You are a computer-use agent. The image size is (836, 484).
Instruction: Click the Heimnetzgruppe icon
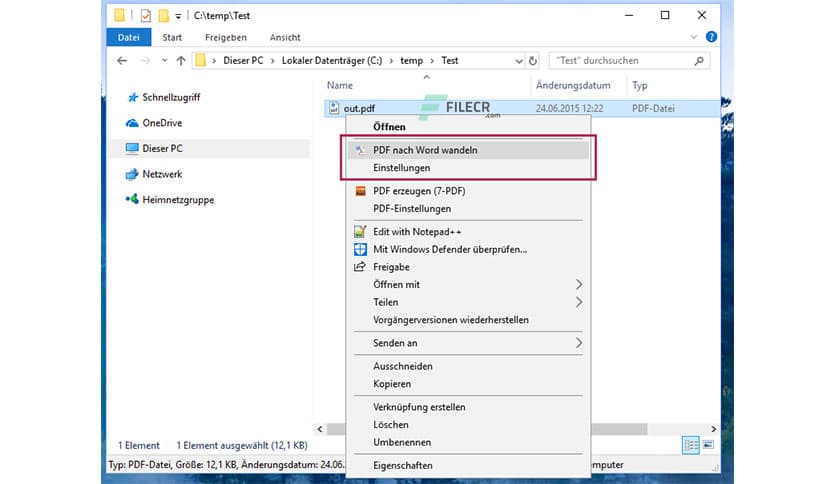point(132,199)
